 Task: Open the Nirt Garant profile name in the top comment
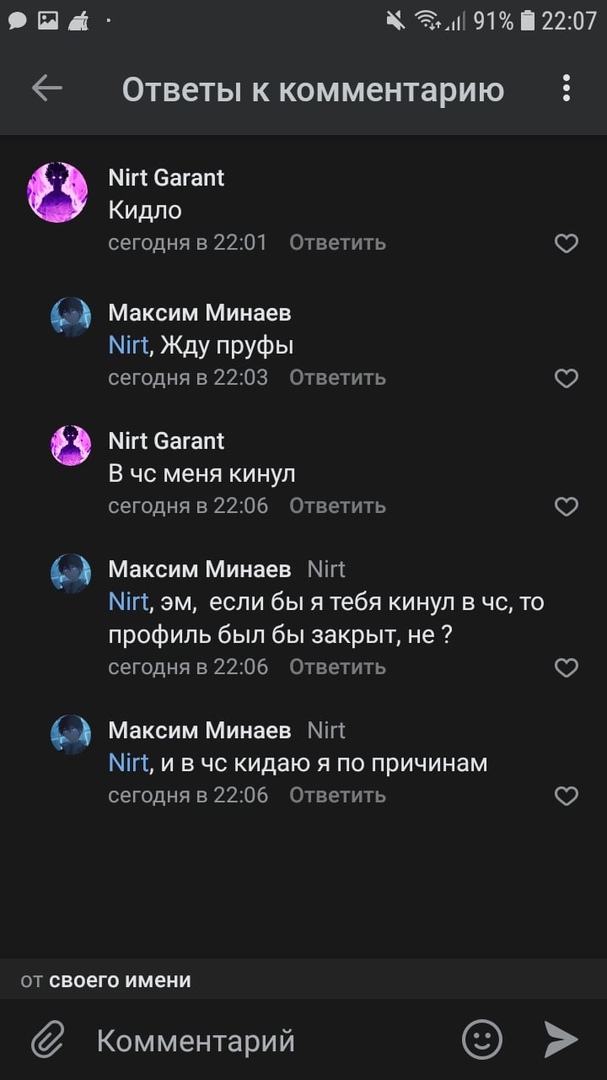click(x=166, y=178)
